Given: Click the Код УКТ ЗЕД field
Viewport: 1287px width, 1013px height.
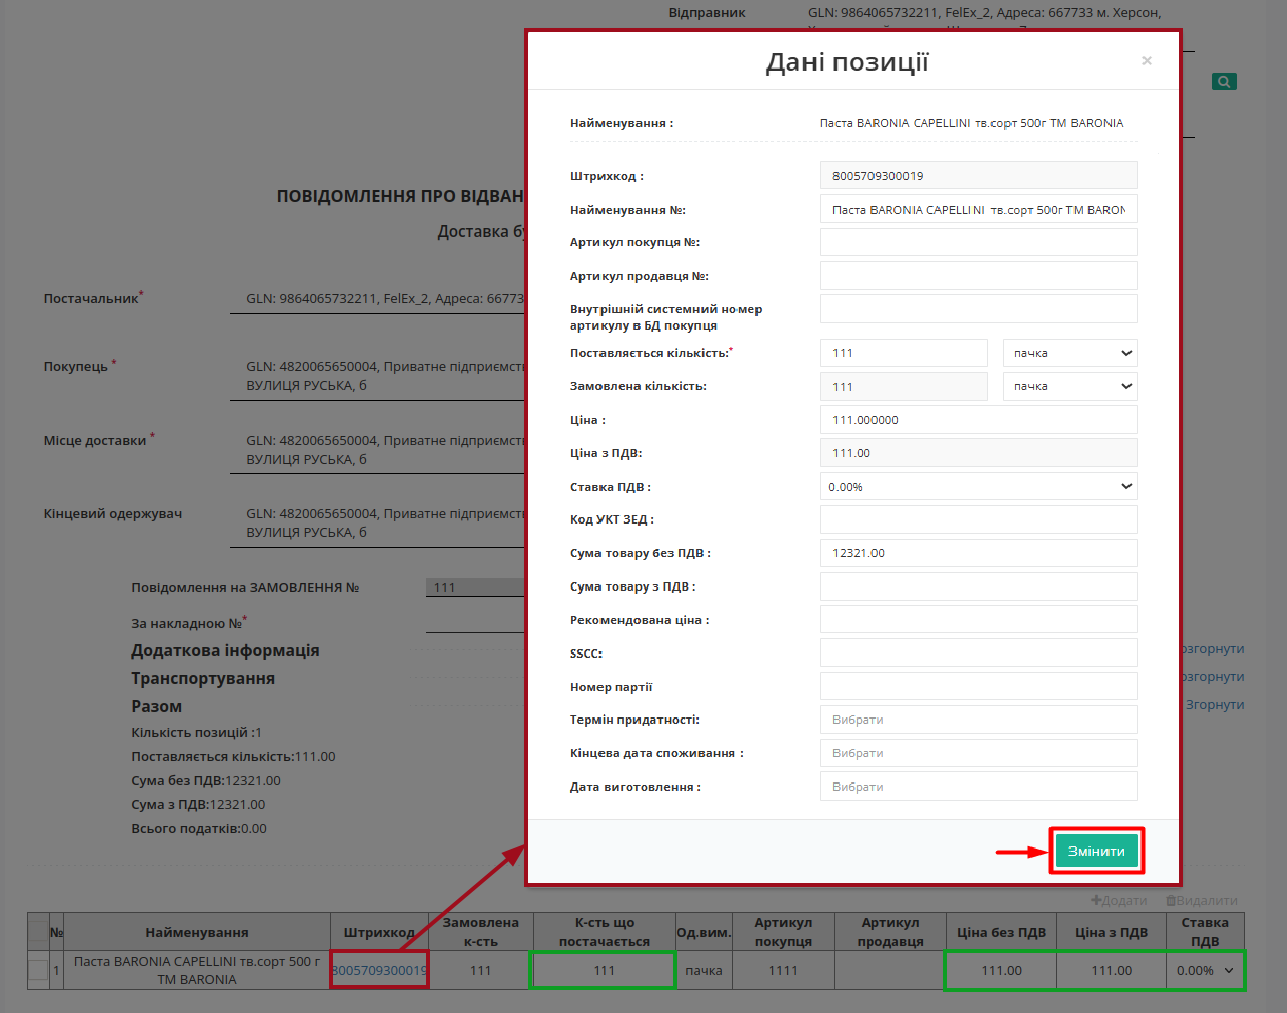Looking at the screenshot, I should (x=978, y=520).
